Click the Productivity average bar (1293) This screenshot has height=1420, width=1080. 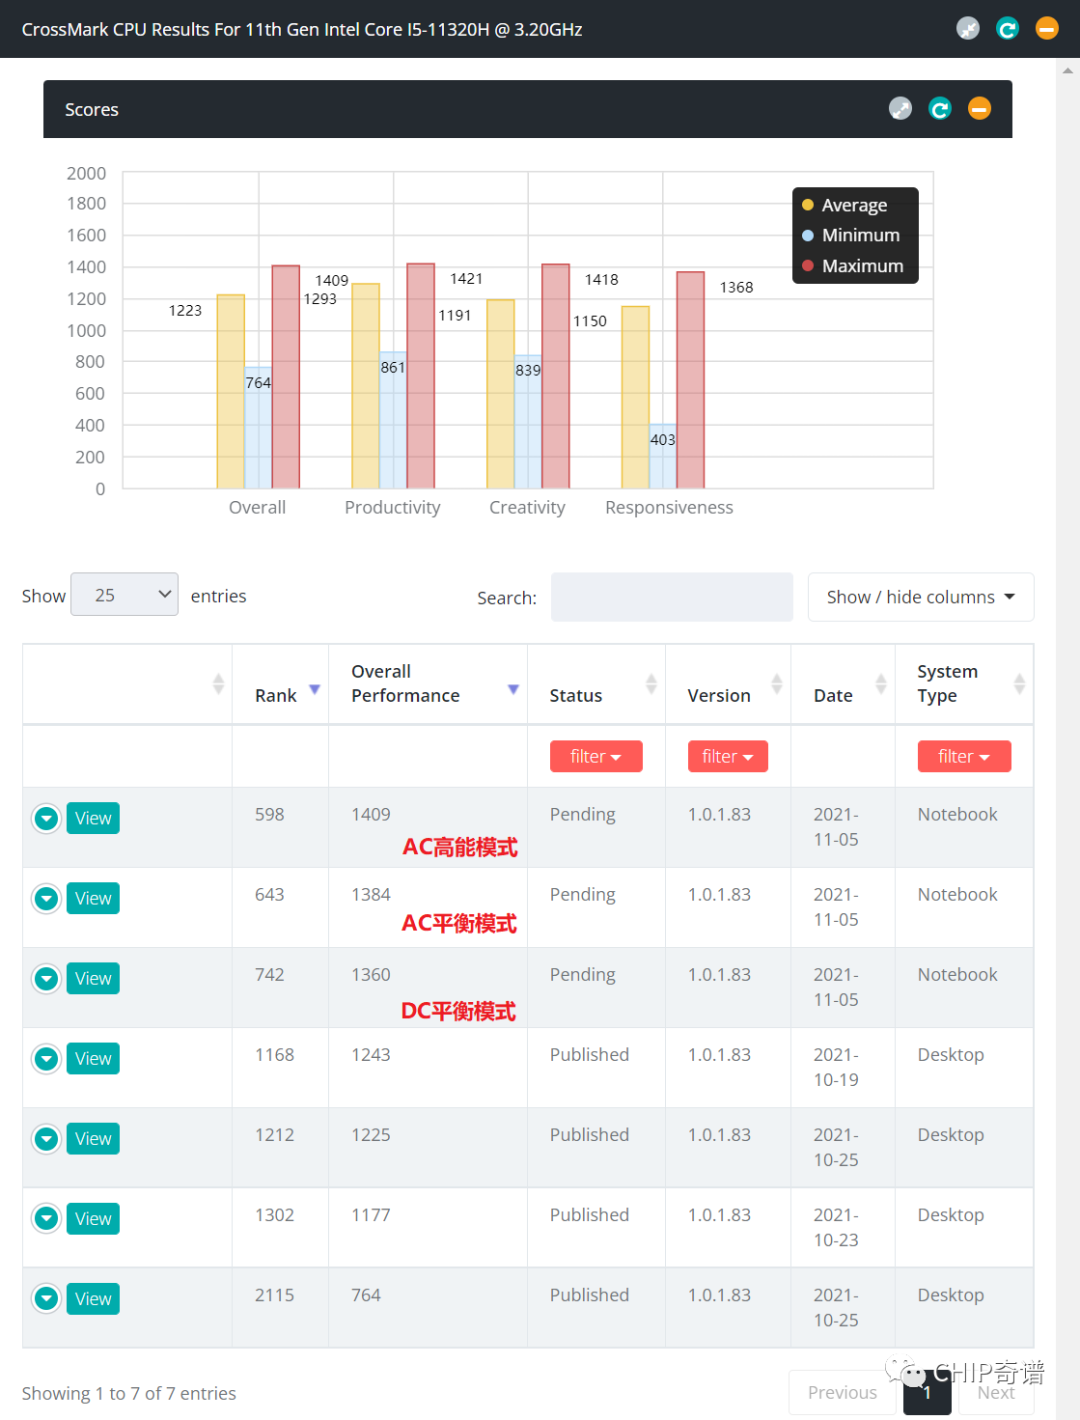[366, 386]
